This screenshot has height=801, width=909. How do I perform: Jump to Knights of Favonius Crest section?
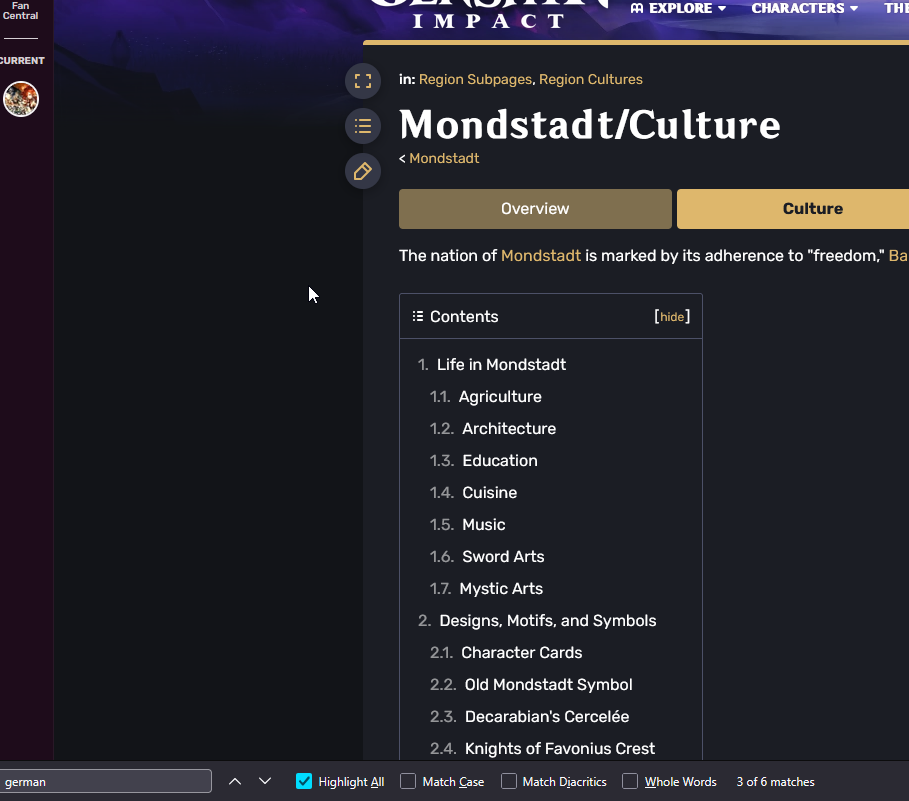(x=559, y=748)
